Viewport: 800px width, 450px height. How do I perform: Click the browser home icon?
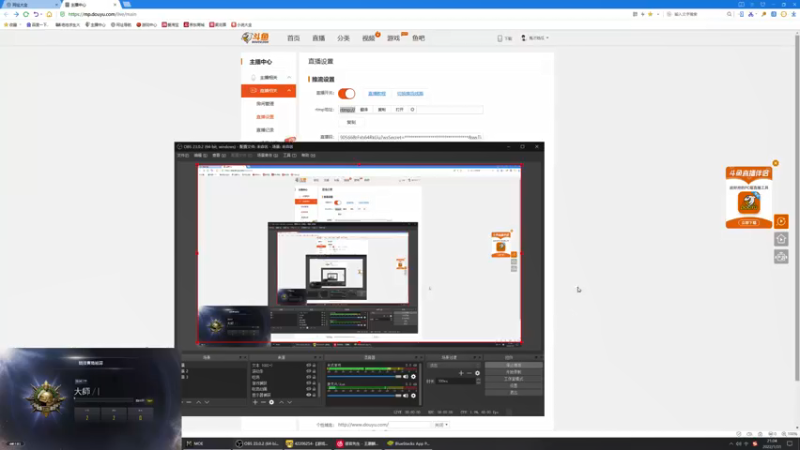tap(49, 14)
